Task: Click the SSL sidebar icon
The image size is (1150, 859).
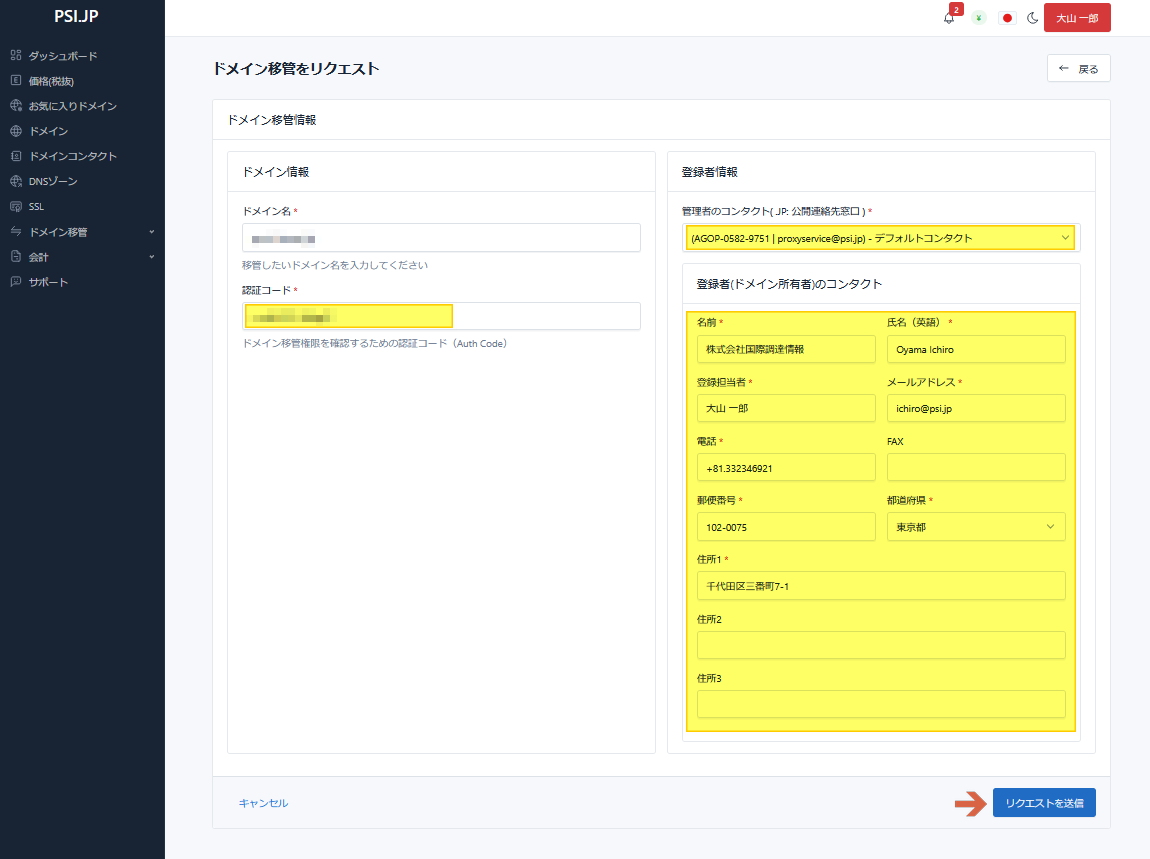Action: pyautogui.click(x=15, y=207)
